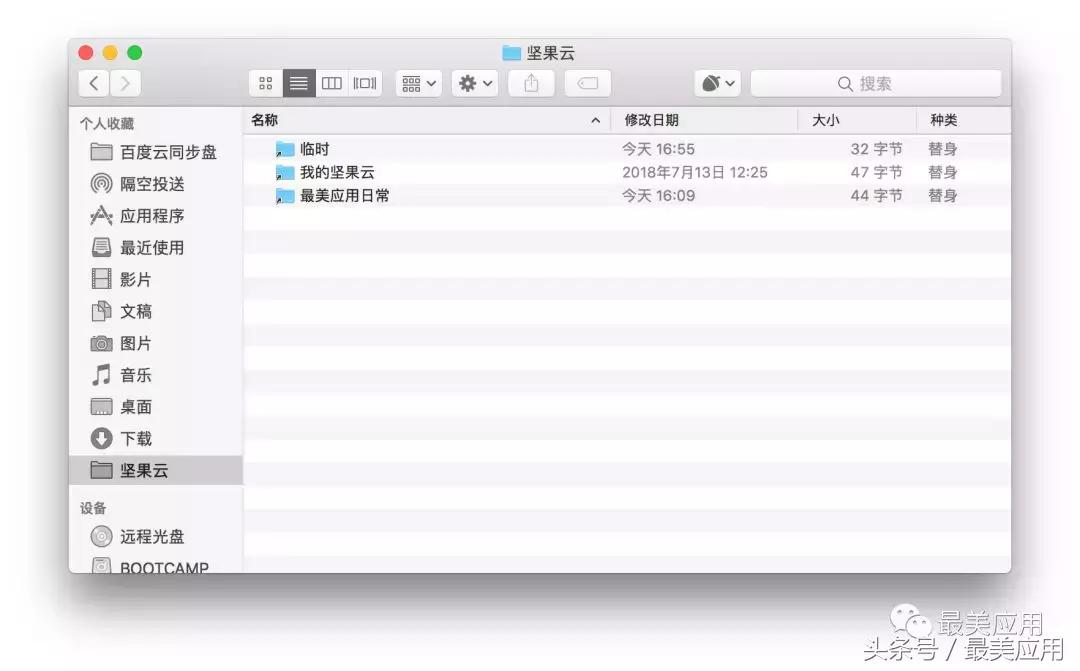Click the 最美应用日常 folder icon

click(284, 196)
